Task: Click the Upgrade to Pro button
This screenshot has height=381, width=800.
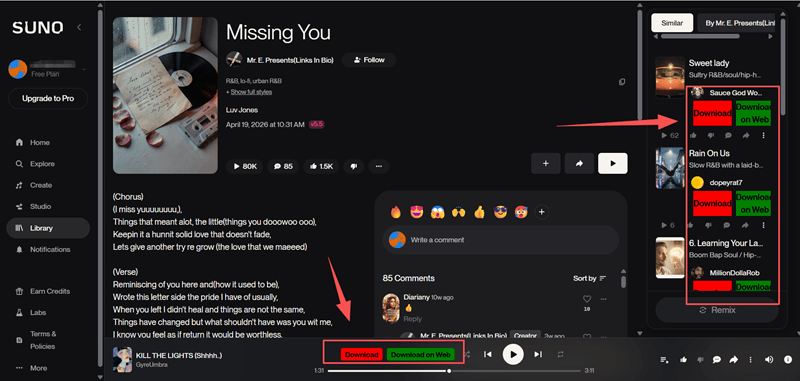Action: [48, 99]
